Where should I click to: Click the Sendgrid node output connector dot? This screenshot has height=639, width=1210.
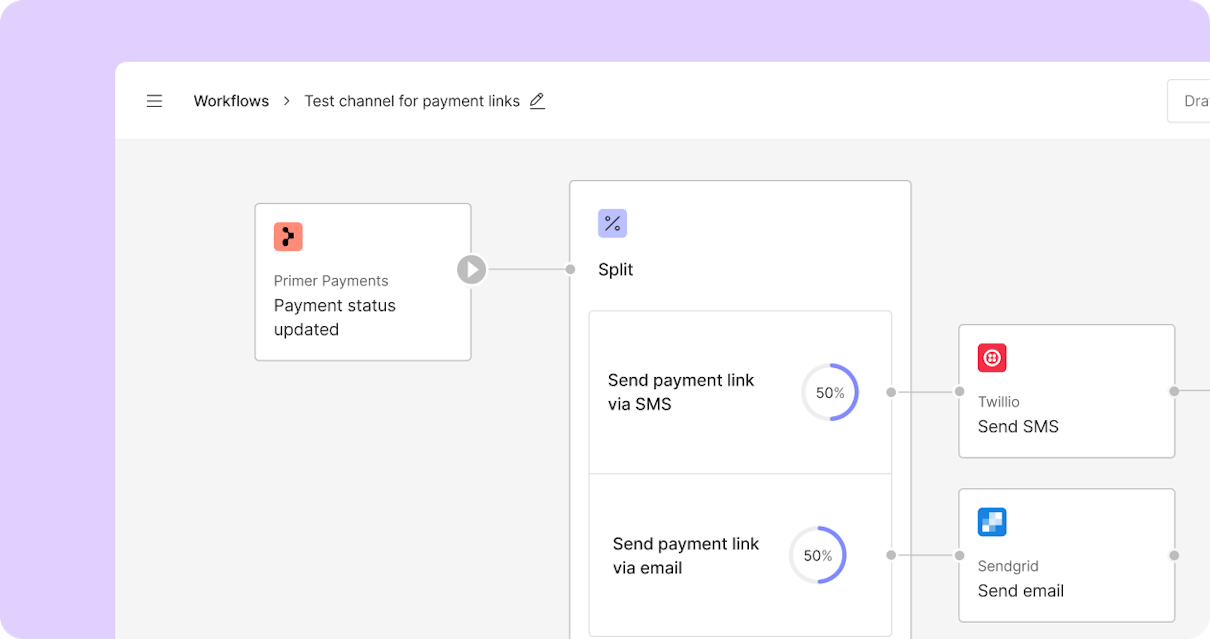[x=1175, y=555]
